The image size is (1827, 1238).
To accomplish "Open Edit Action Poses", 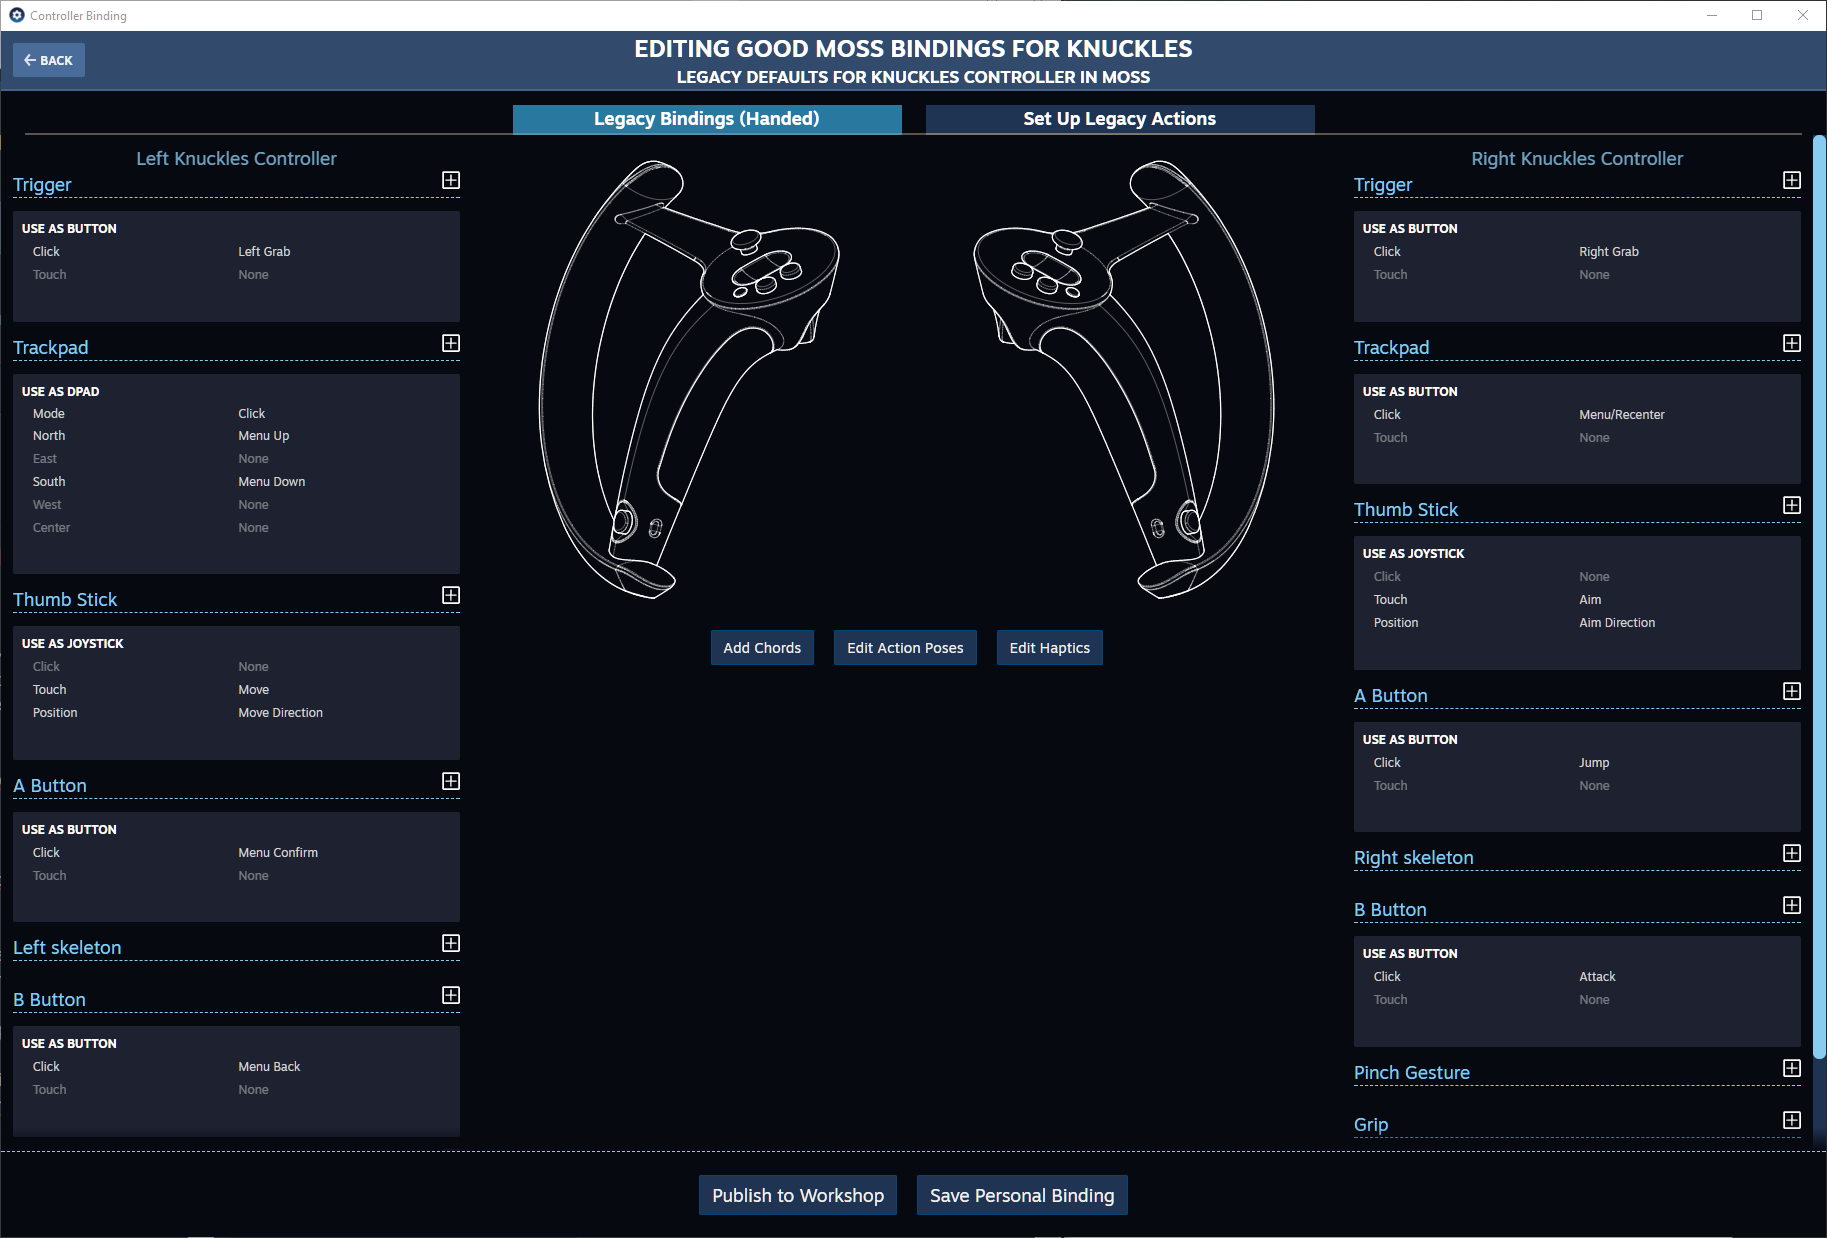I will pos(905,648).
